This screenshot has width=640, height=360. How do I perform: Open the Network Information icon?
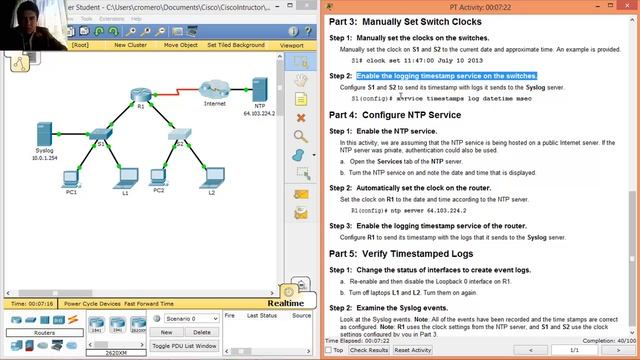[x=293, y=31]
